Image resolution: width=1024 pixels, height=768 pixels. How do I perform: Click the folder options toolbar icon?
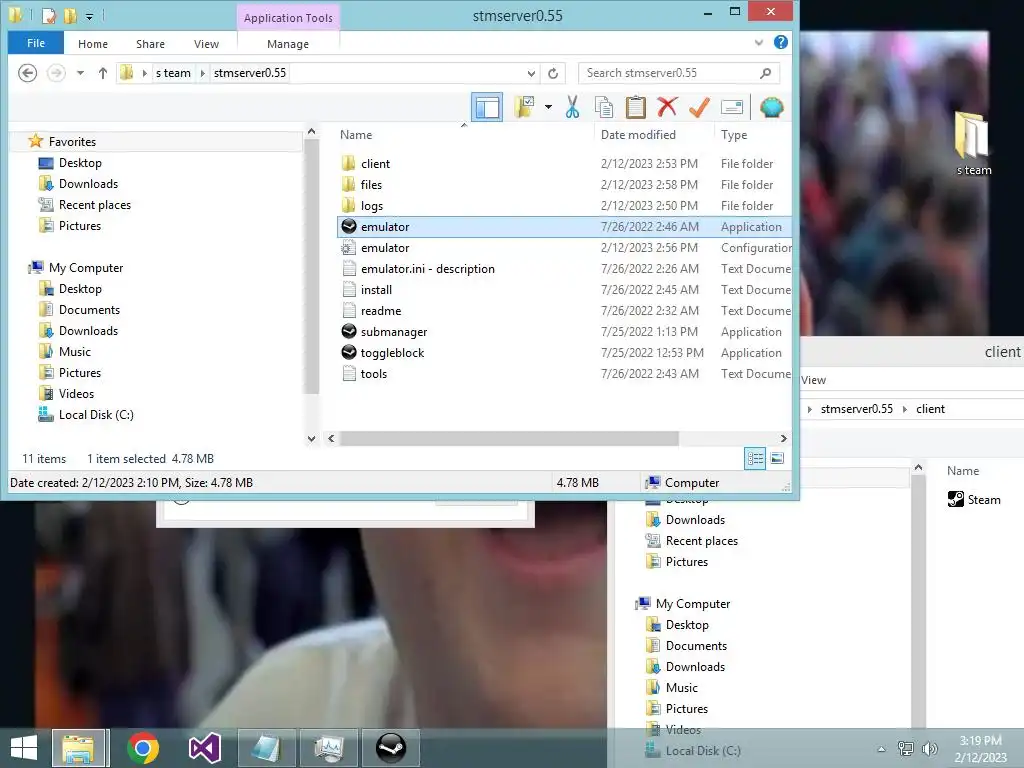524,107
